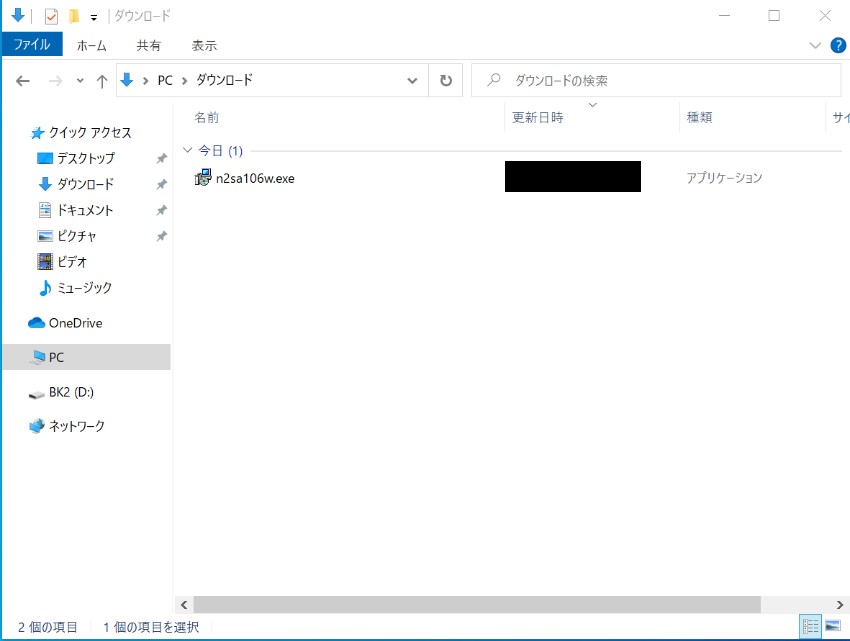This screenshot has height=641, width=850.
Task: Open the quick access toolbar customize dropdown
Action: (x=93, y=16)
